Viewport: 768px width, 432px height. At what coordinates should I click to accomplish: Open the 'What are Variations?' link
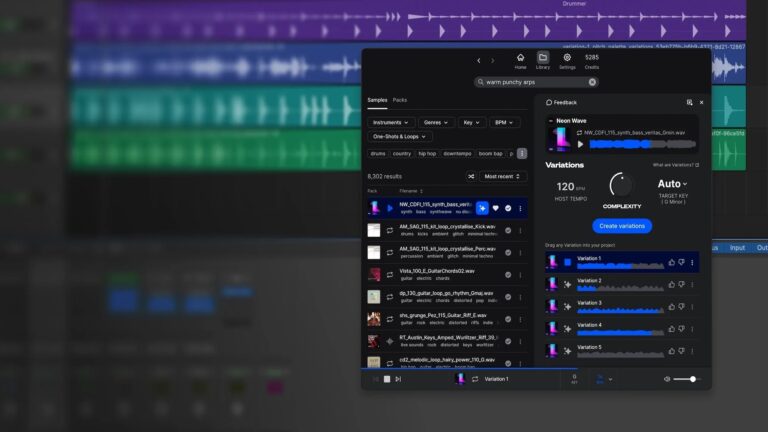click(676, 165)
